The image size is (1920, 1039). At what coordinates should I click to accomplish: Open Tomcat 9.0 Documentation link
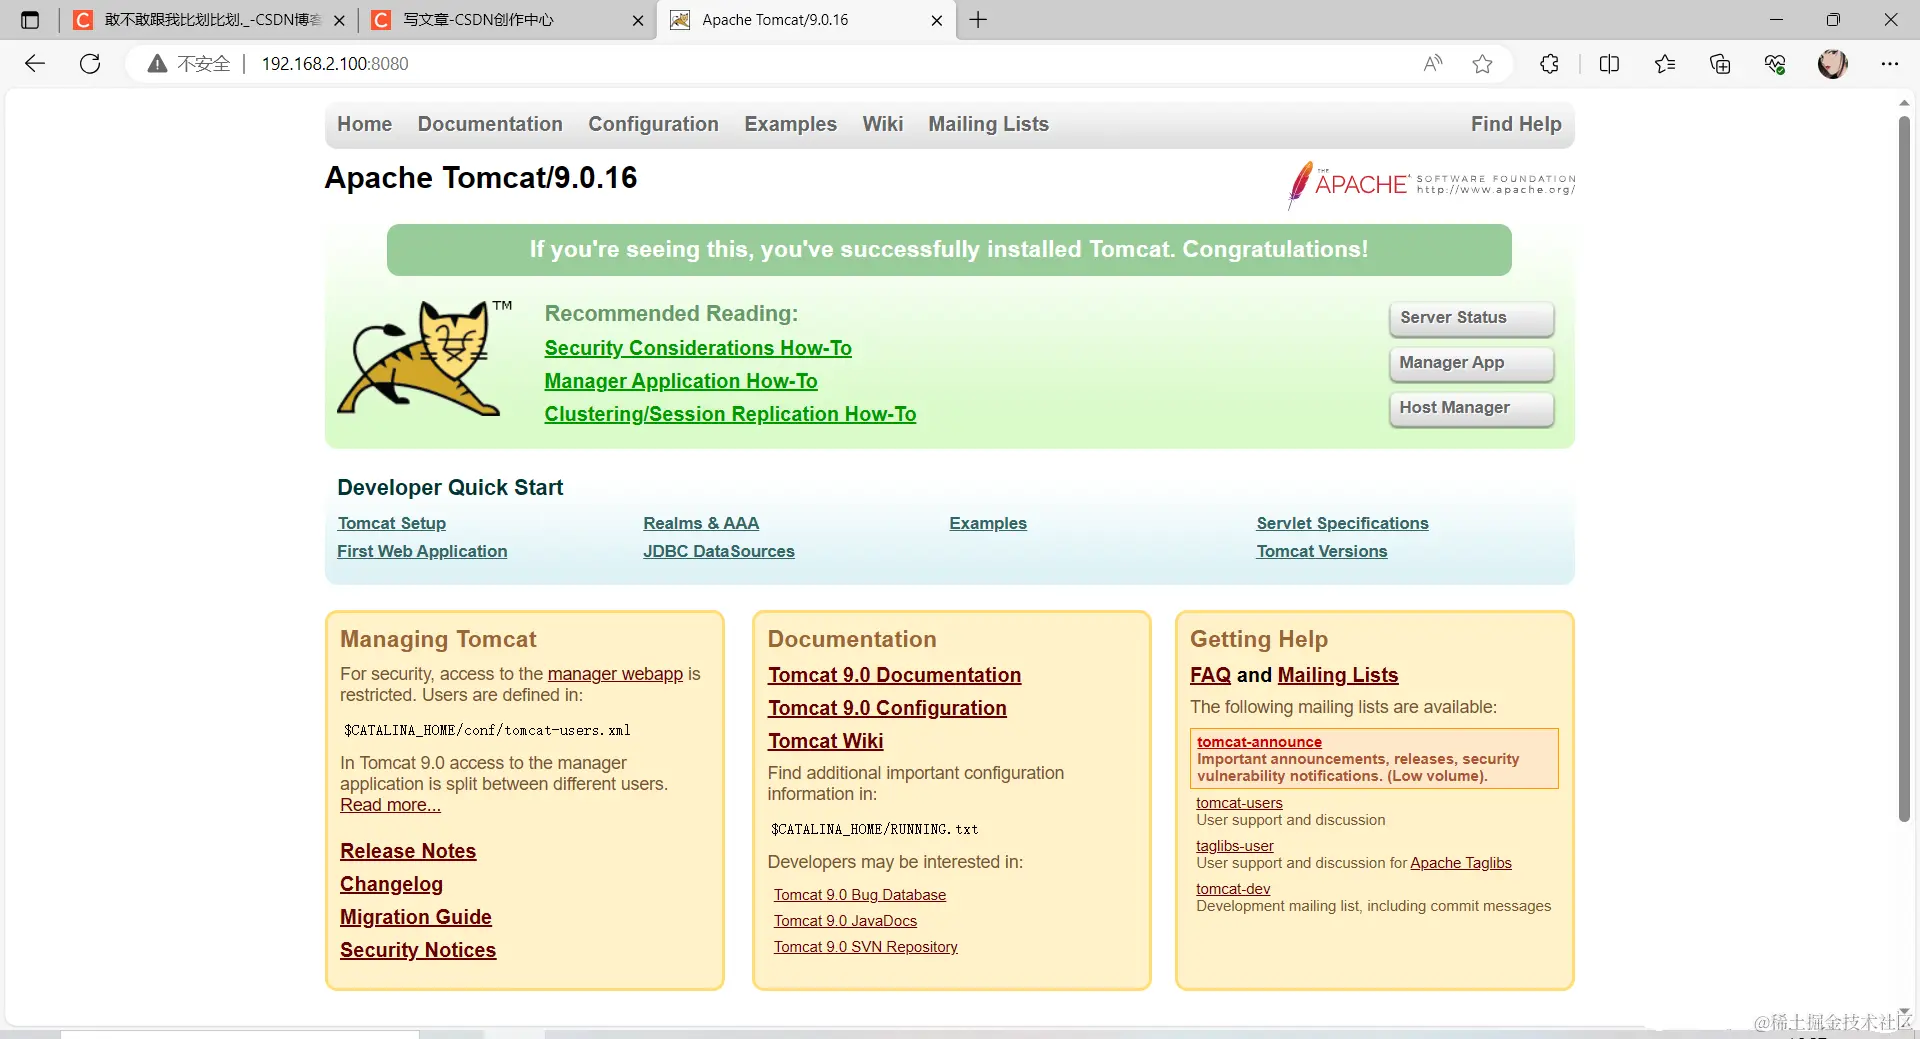pyautogui.click(x=894, y=675)
